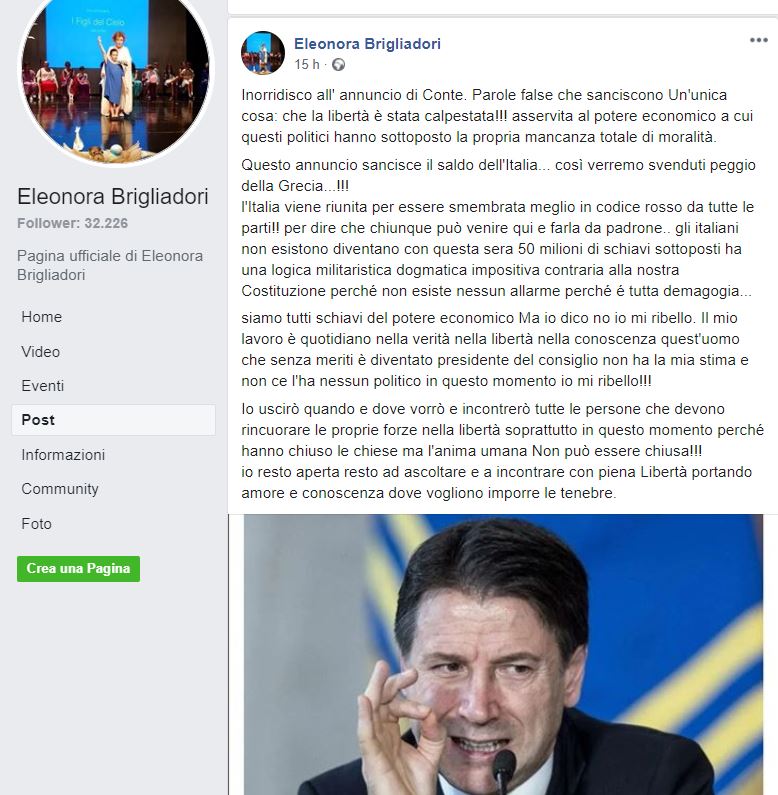Image resolution: width=778 pixels, height=795 pixels.
Task: Click the 15 h post timestamp
Action: pyautogui.click(x=307, y=64)
